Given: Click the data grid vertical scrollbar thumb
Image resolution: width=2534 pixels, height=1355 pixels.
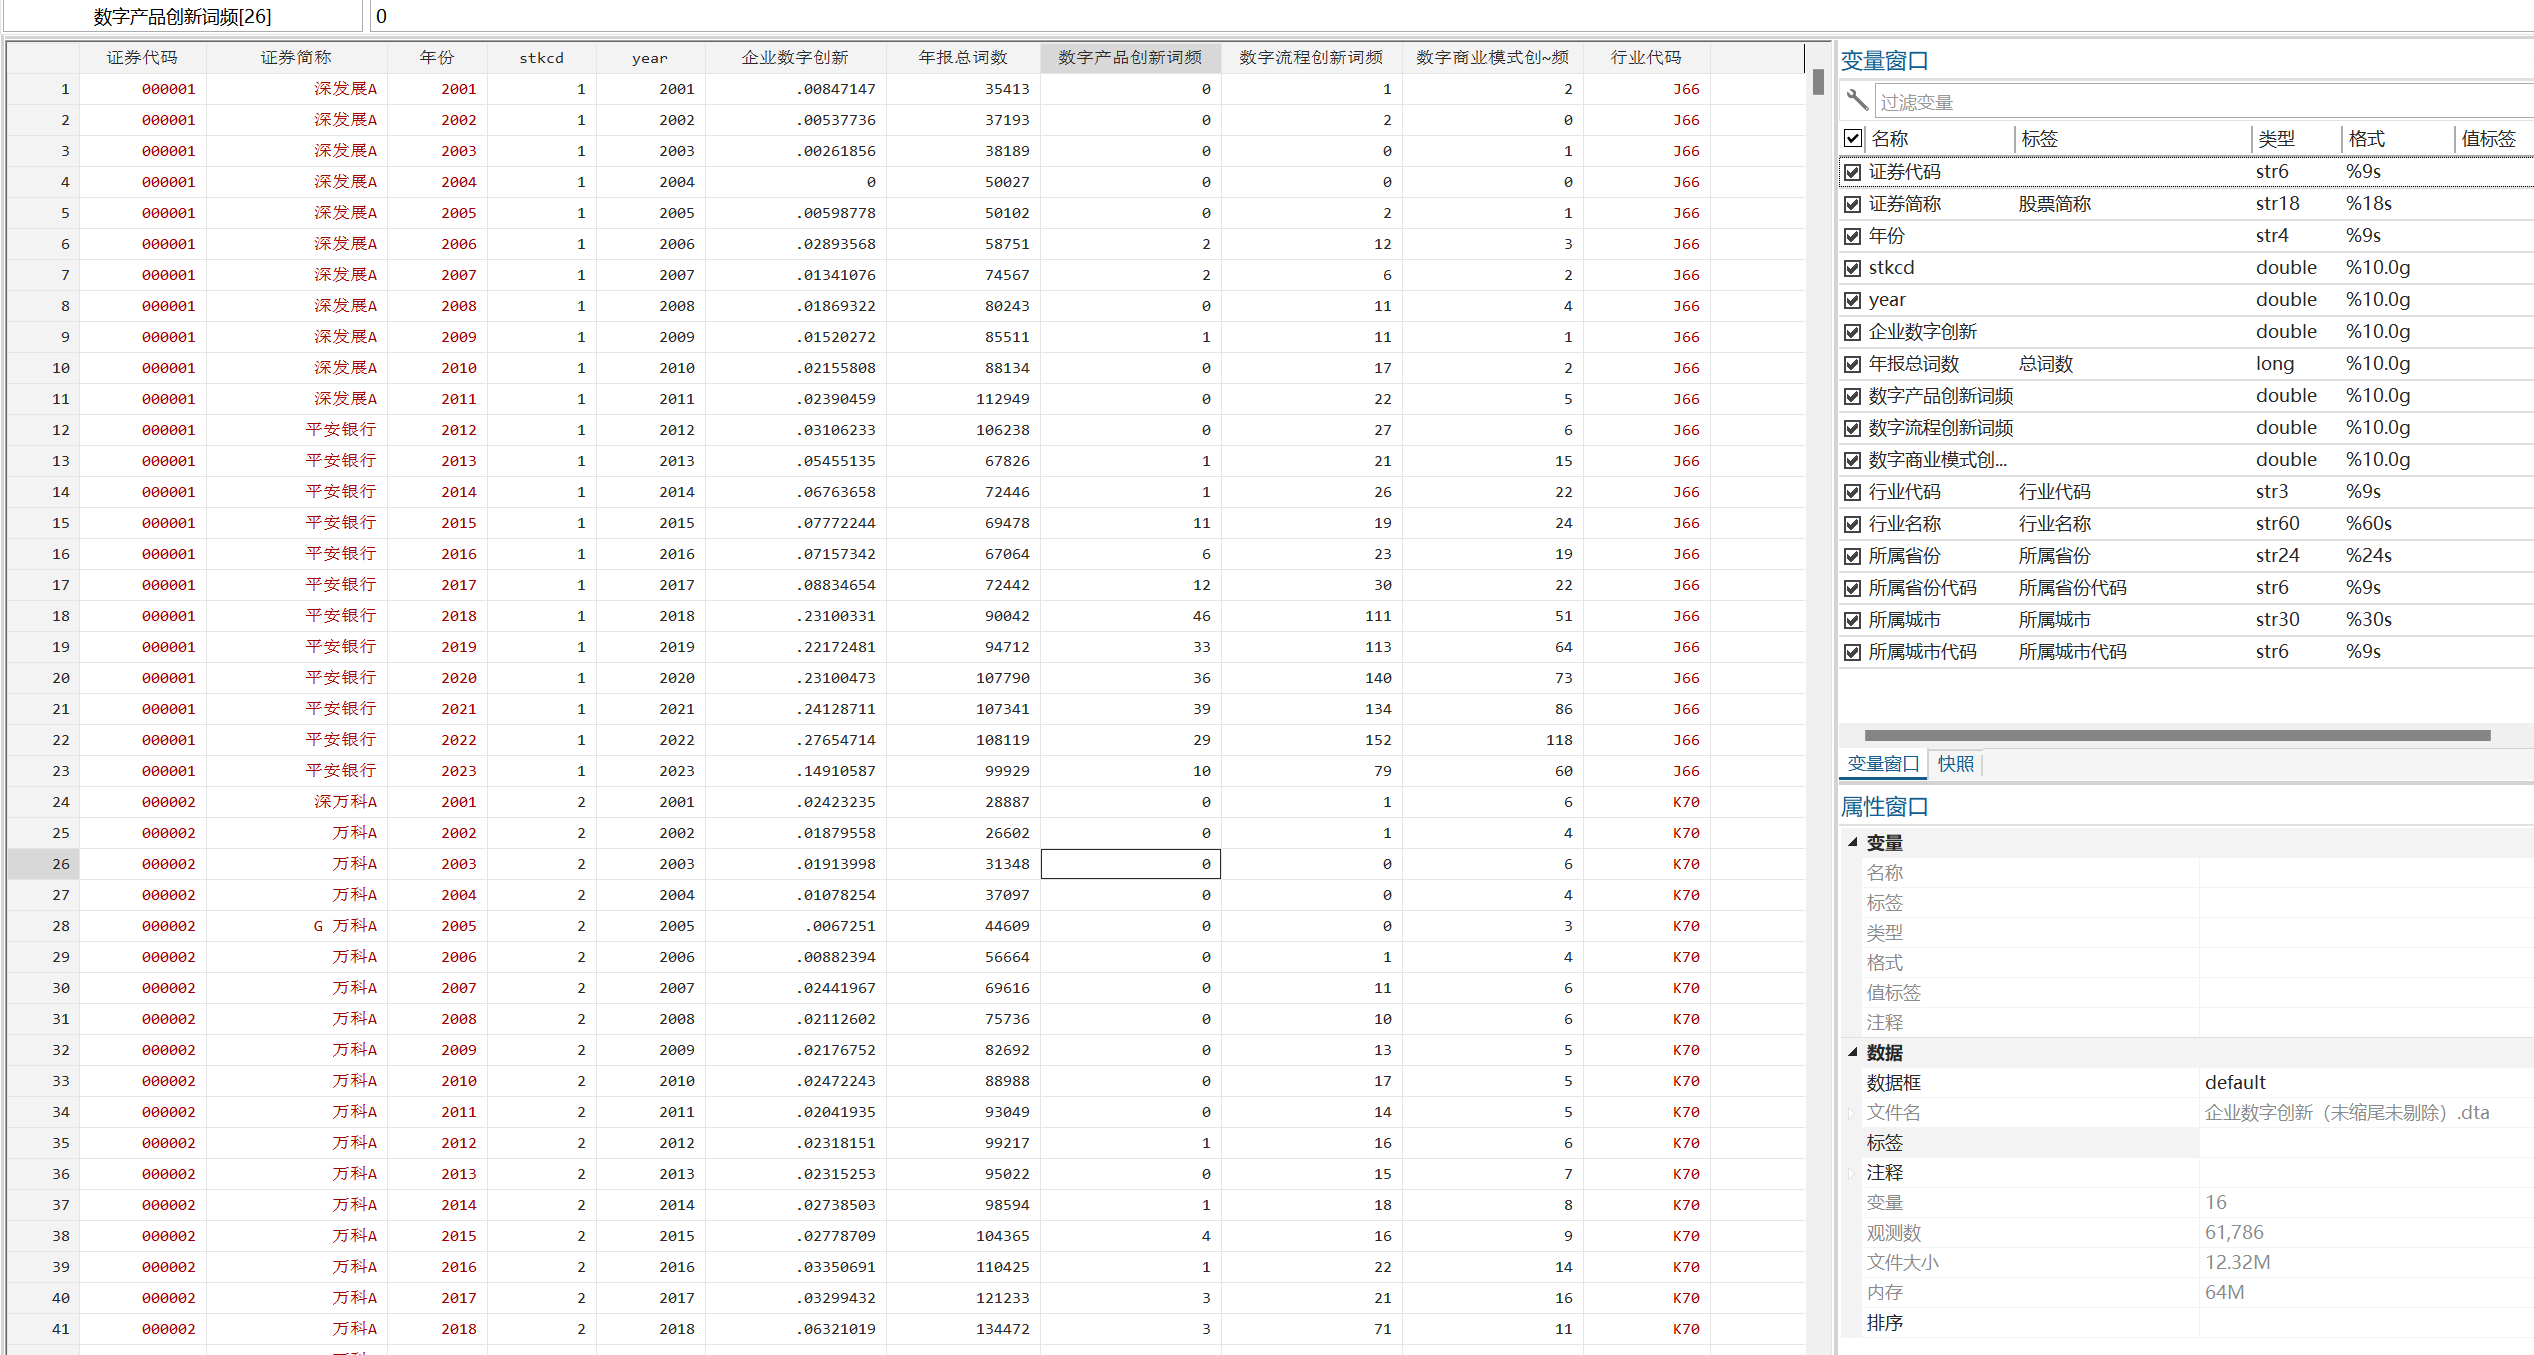Looking at the screenshot, I should point(1817,82).
